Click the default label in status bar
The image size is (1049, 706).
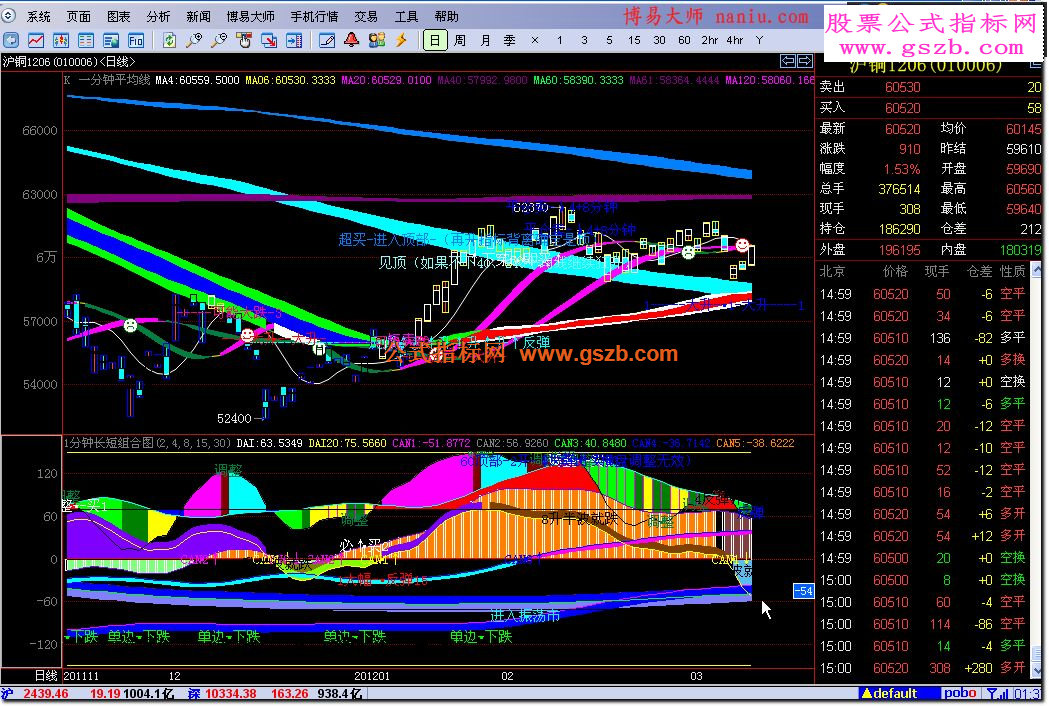tap(888, 694)
